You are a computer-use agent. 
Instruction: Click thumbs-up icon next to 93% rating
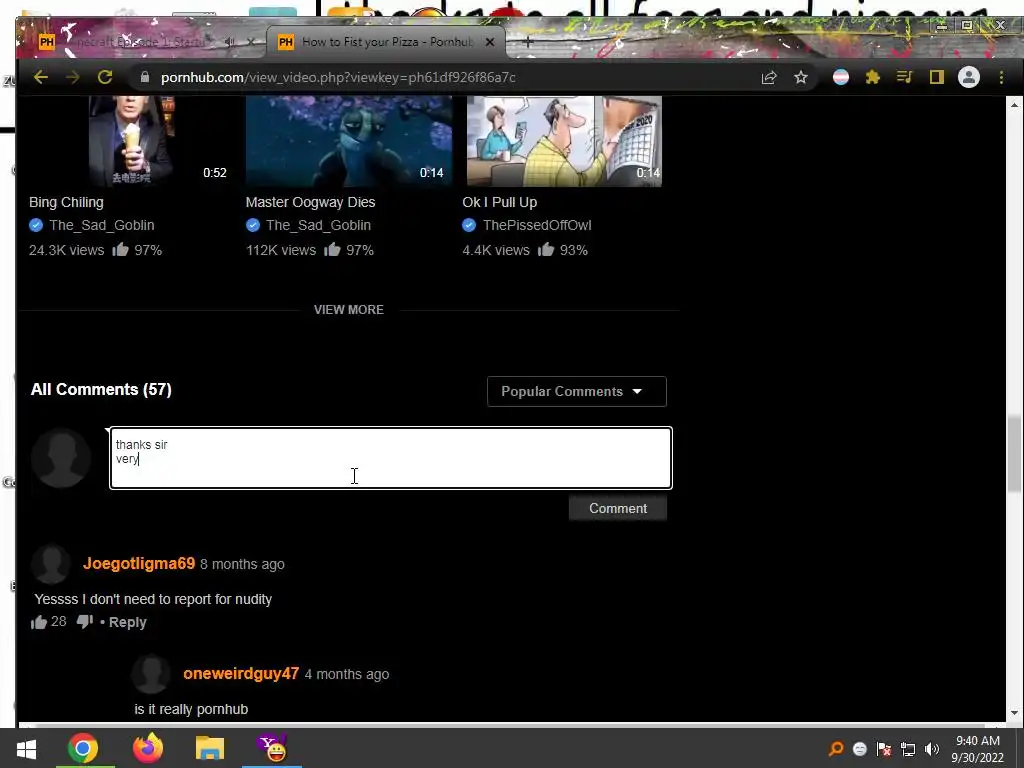546,249
